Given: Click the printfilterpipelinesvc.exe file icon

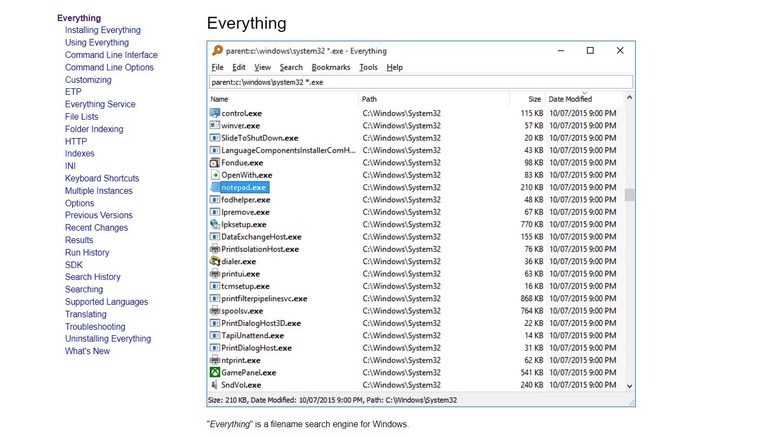Looking at the screenshot, I should pos(214,299).
